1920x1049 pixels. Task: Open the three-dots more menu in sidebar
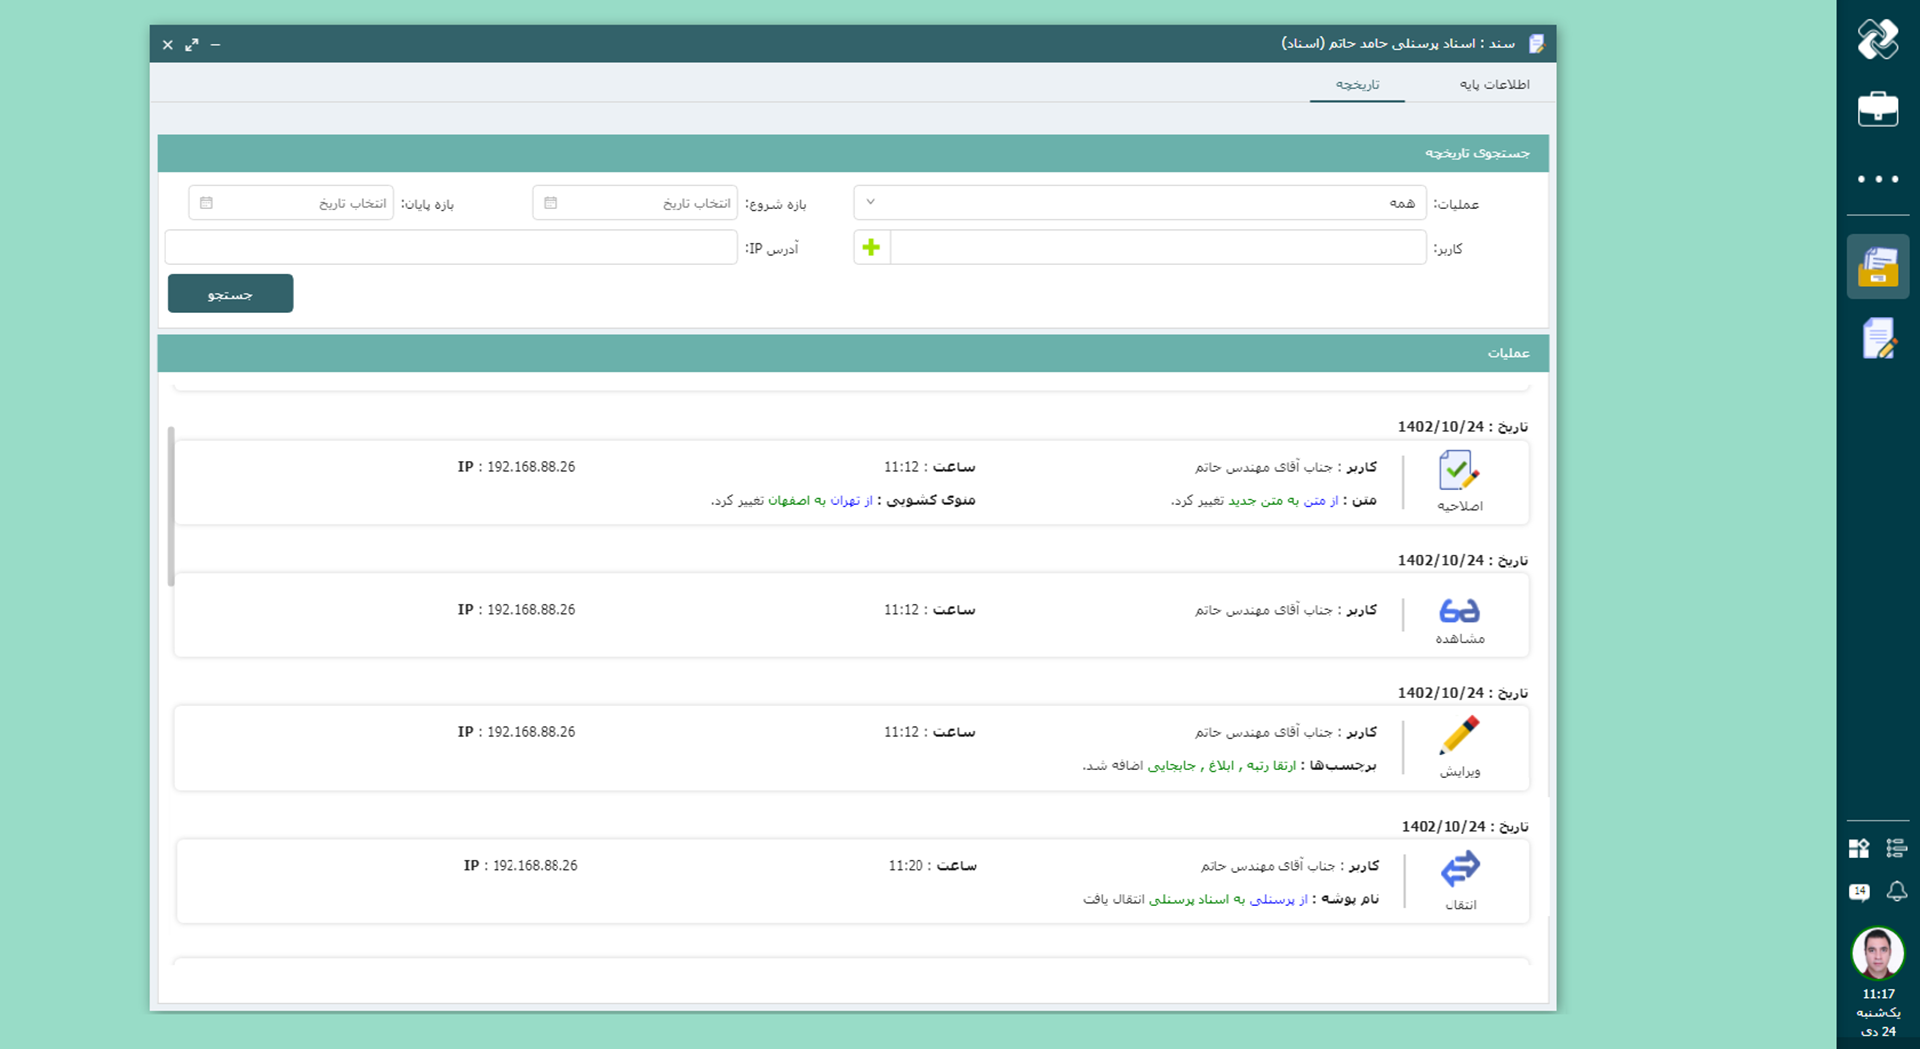click(1877, 179)
